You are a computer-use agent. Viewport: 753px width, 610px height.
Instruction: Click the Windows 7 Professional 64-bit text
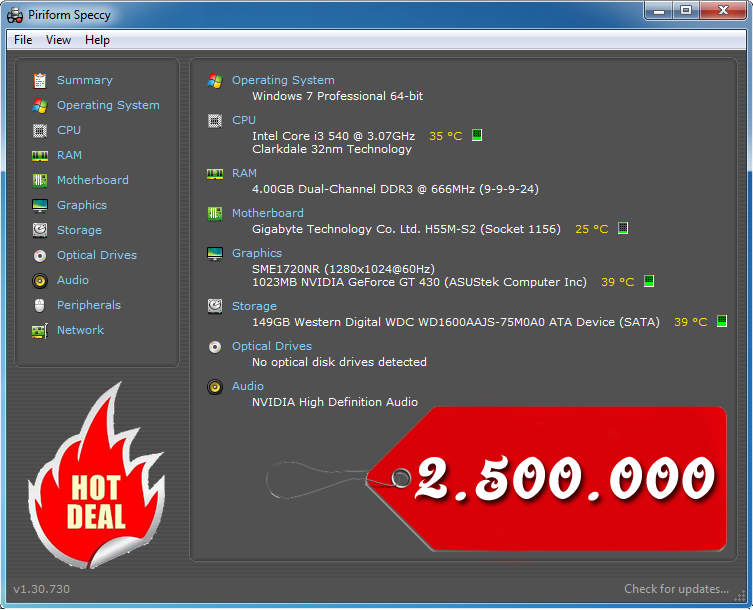pyautogui.click(x=337, y=96)
